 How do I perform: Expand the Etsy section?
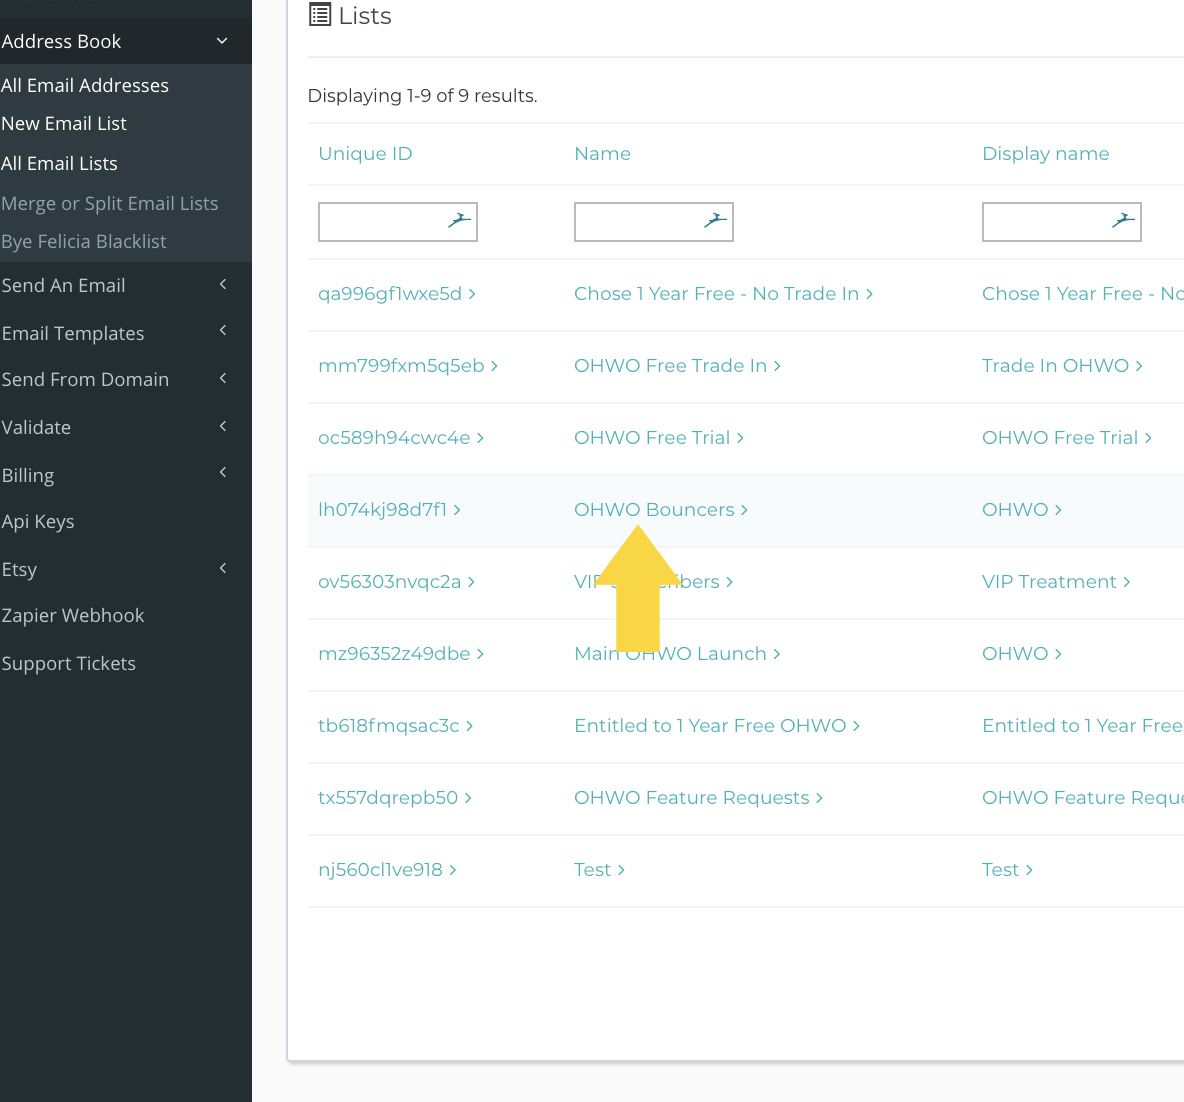pyautogui.click(x=222, y=569)
